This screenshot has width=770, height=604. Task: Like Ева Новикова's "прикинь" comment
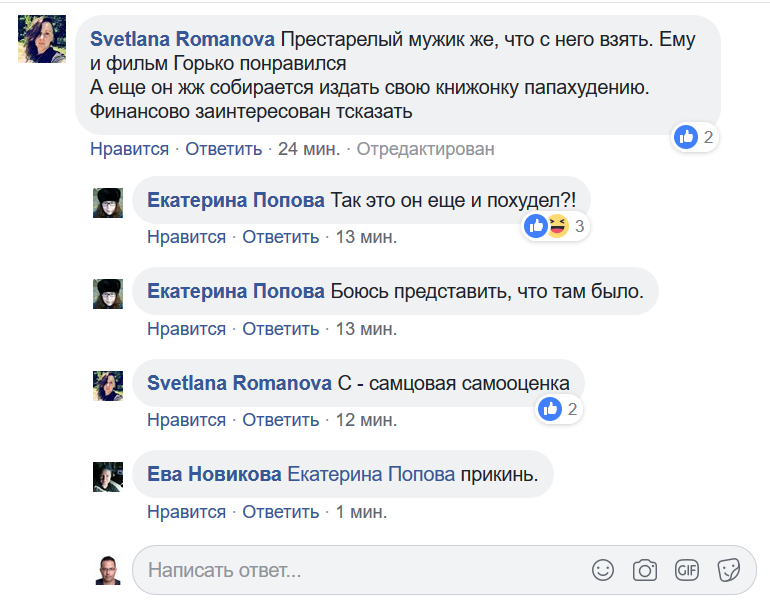click(x=186, y=511)
